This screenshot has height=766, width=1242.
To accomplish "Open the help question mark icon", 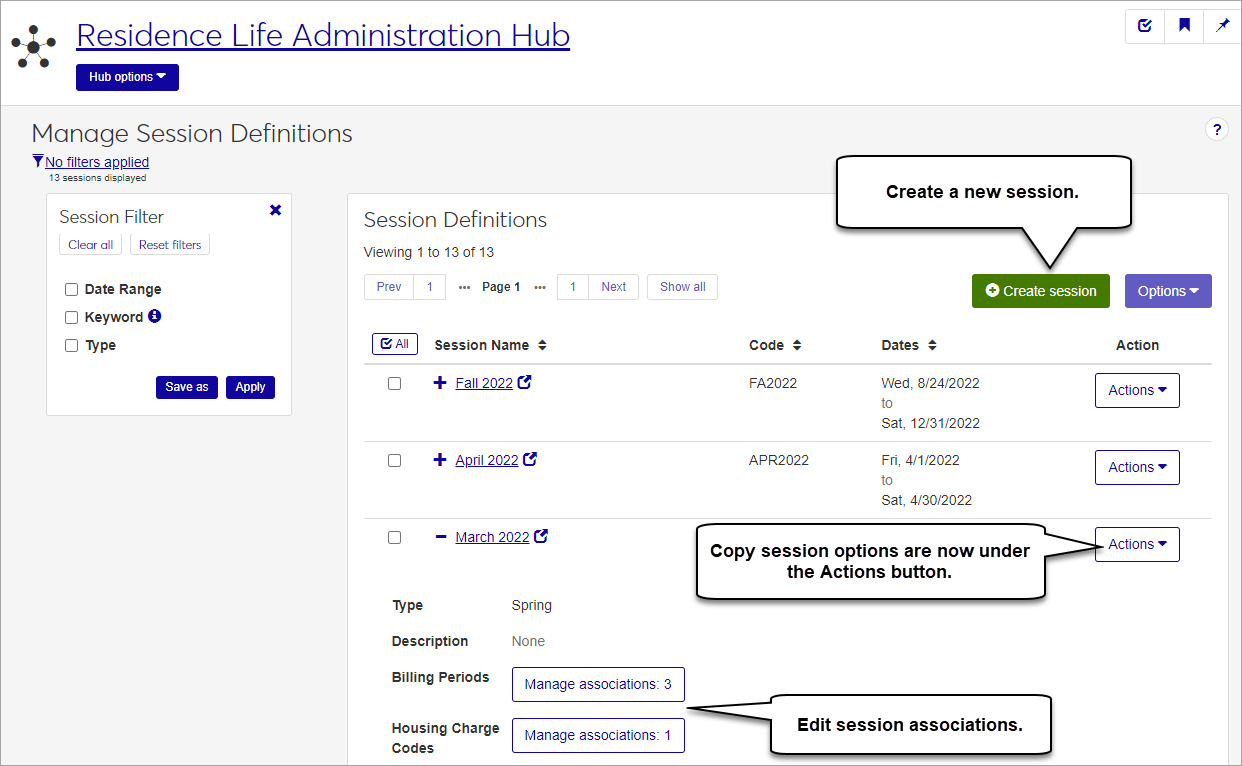I will [x=1216, y=130].
